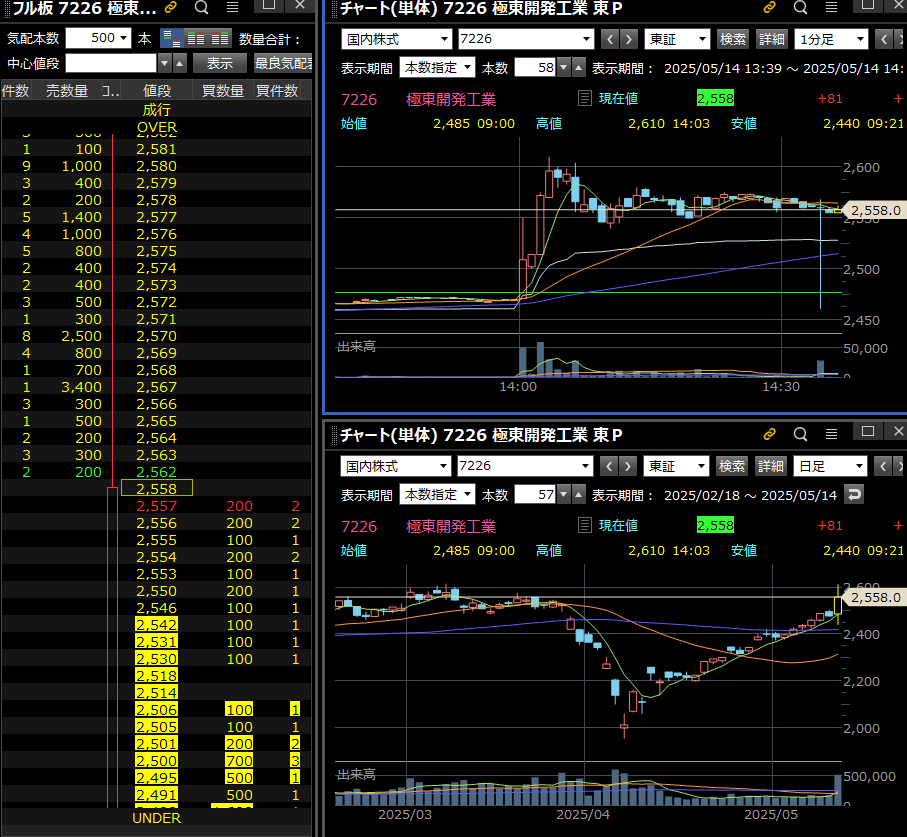Click previous timeframe arrow in upper chart
The height and width of the screenshot is (837, 907).
884,39
